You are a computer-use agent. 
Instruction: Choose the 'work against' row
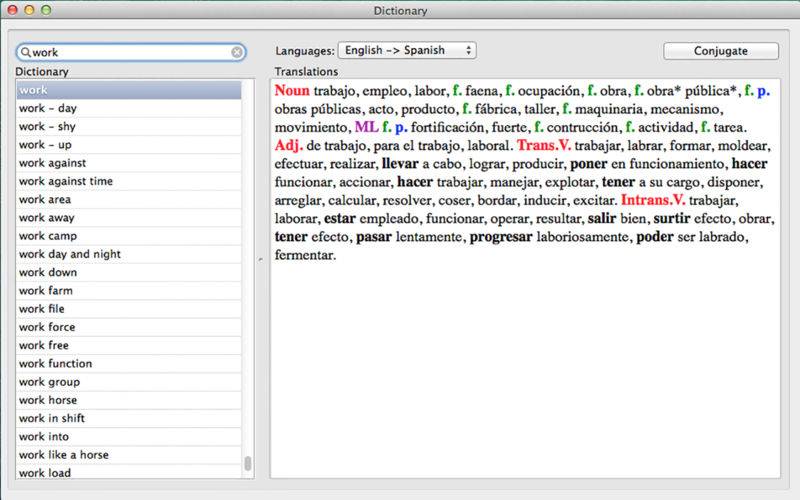129,163
